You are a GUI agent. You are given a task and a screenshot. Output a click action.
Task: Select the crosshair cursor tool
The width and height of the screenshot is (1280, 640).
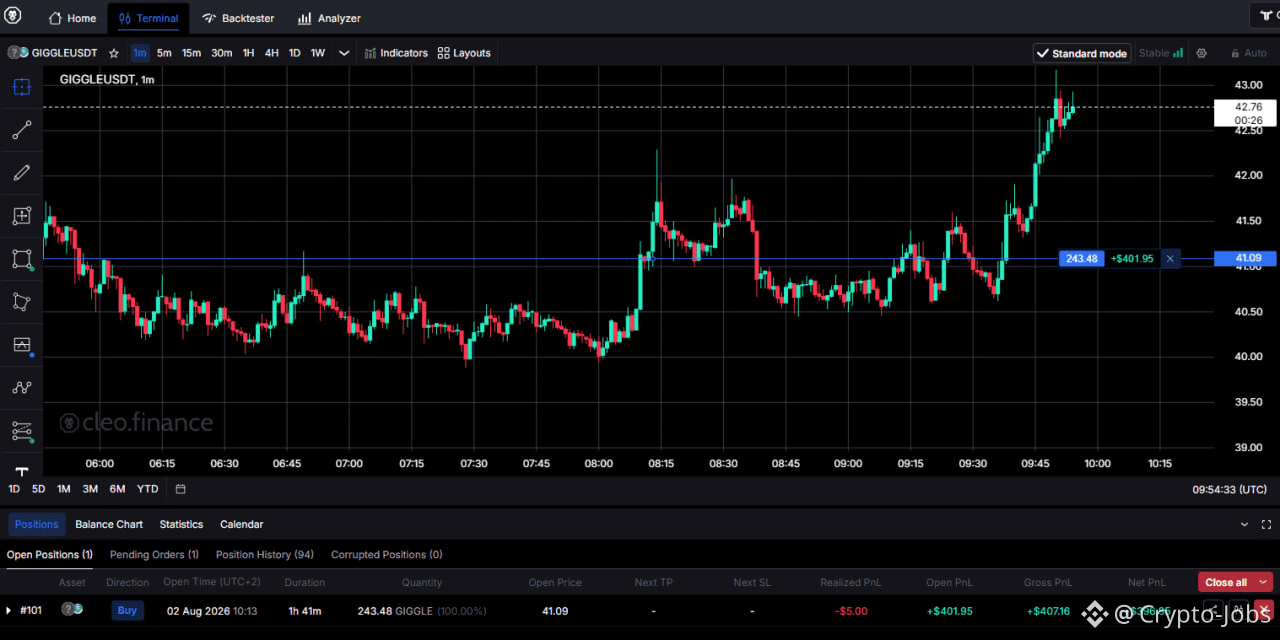click(x=21, y=87)
